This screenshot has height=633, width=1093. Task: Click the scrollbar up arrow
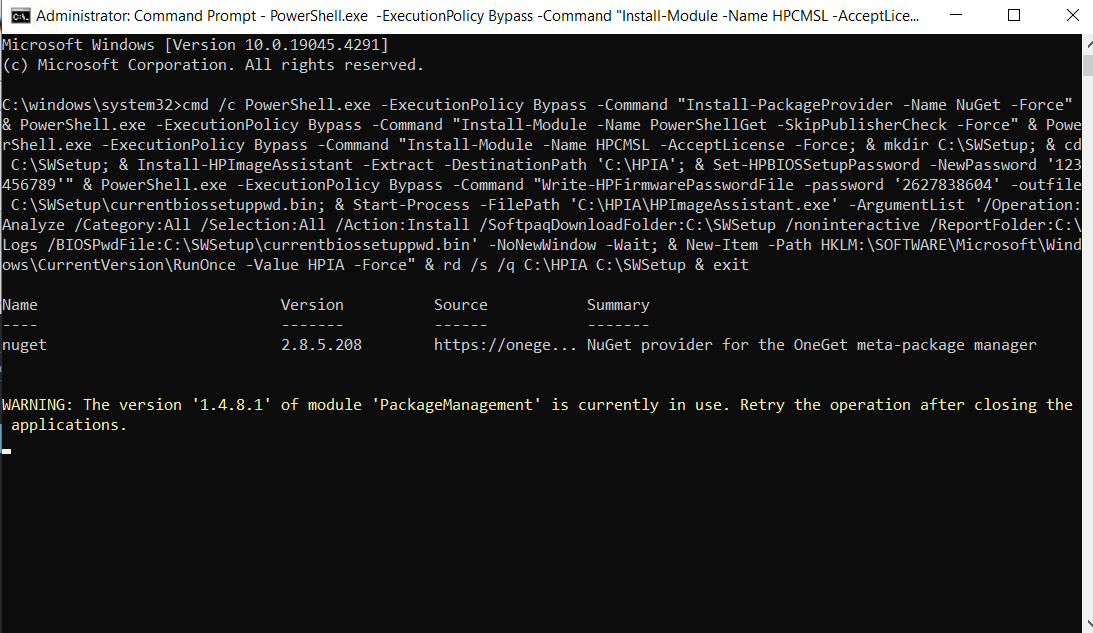(x=1087, y=43)
